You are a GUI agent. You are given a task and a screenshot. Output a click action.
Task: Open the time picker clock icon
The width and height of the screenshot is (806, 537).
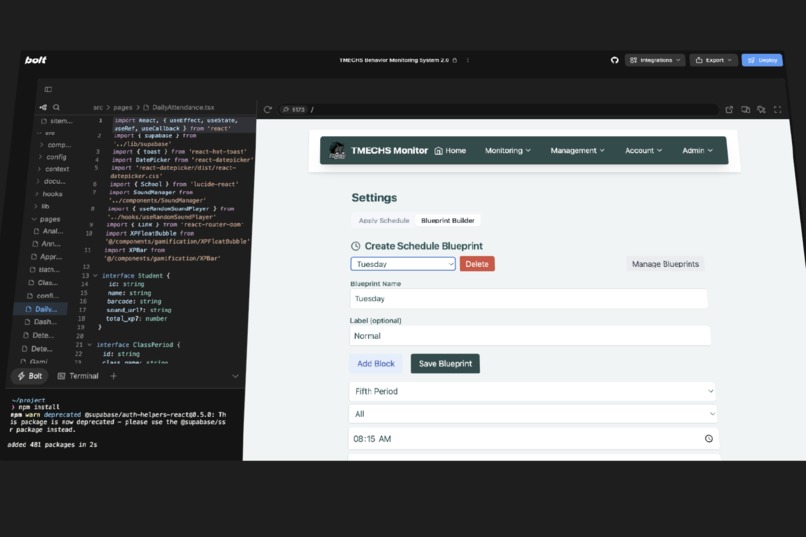pos(709,438)
